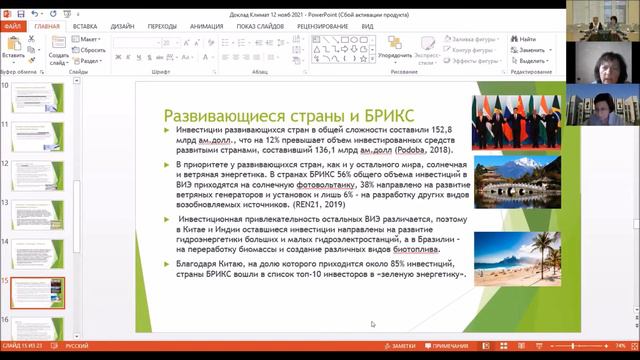Switch to the ВСТАВКА tab
The height and width of the screenshot is (360, 640).
point(85,26)
